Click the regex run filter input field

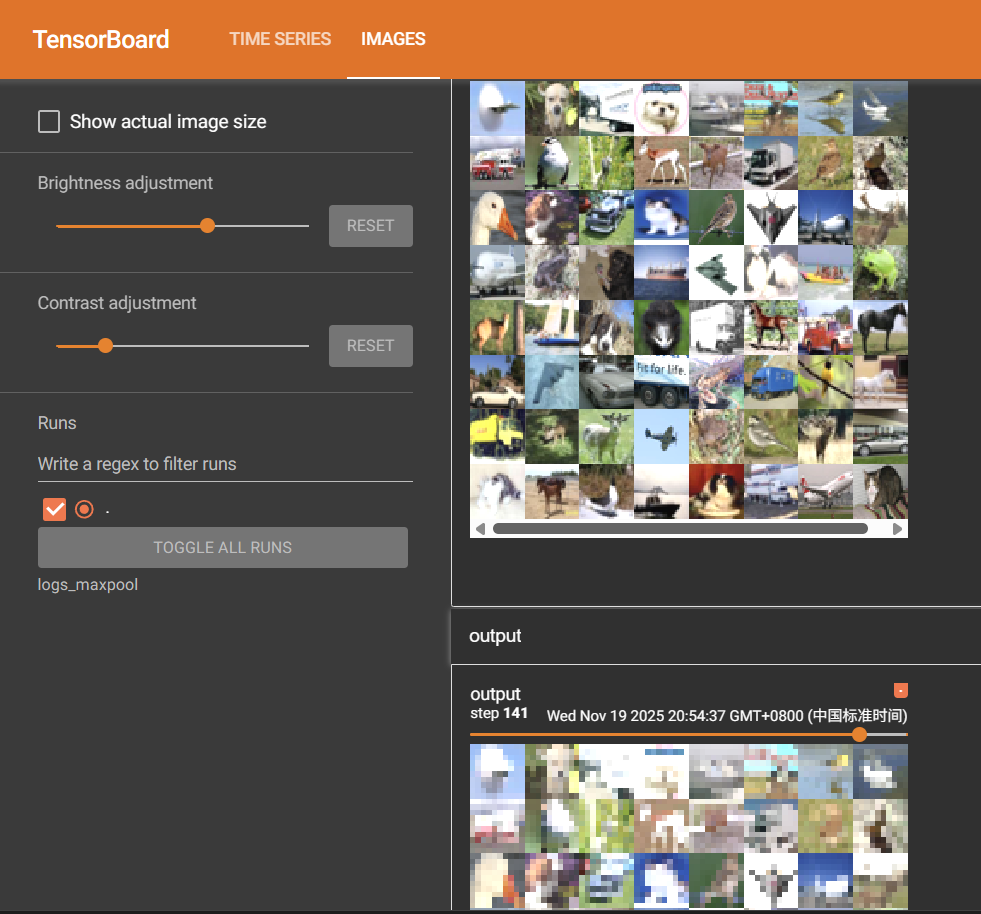[225, 464]
